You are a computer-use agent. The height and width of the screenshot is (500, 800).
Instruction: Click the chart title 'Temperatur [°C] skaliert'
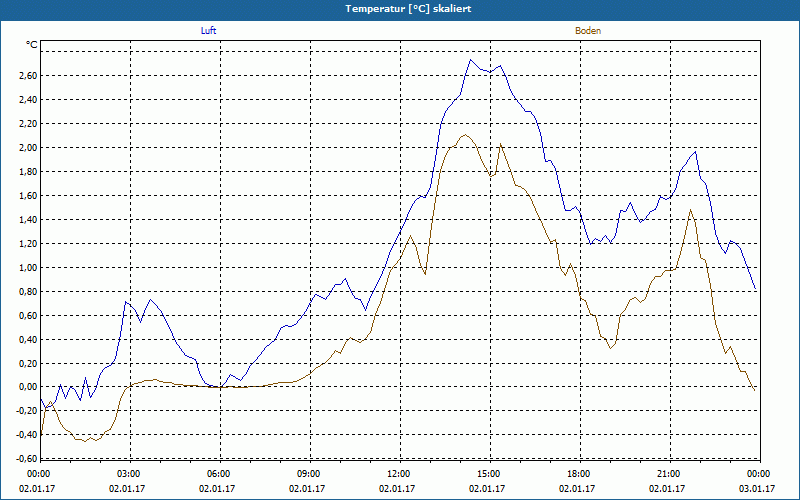point(408,9)
